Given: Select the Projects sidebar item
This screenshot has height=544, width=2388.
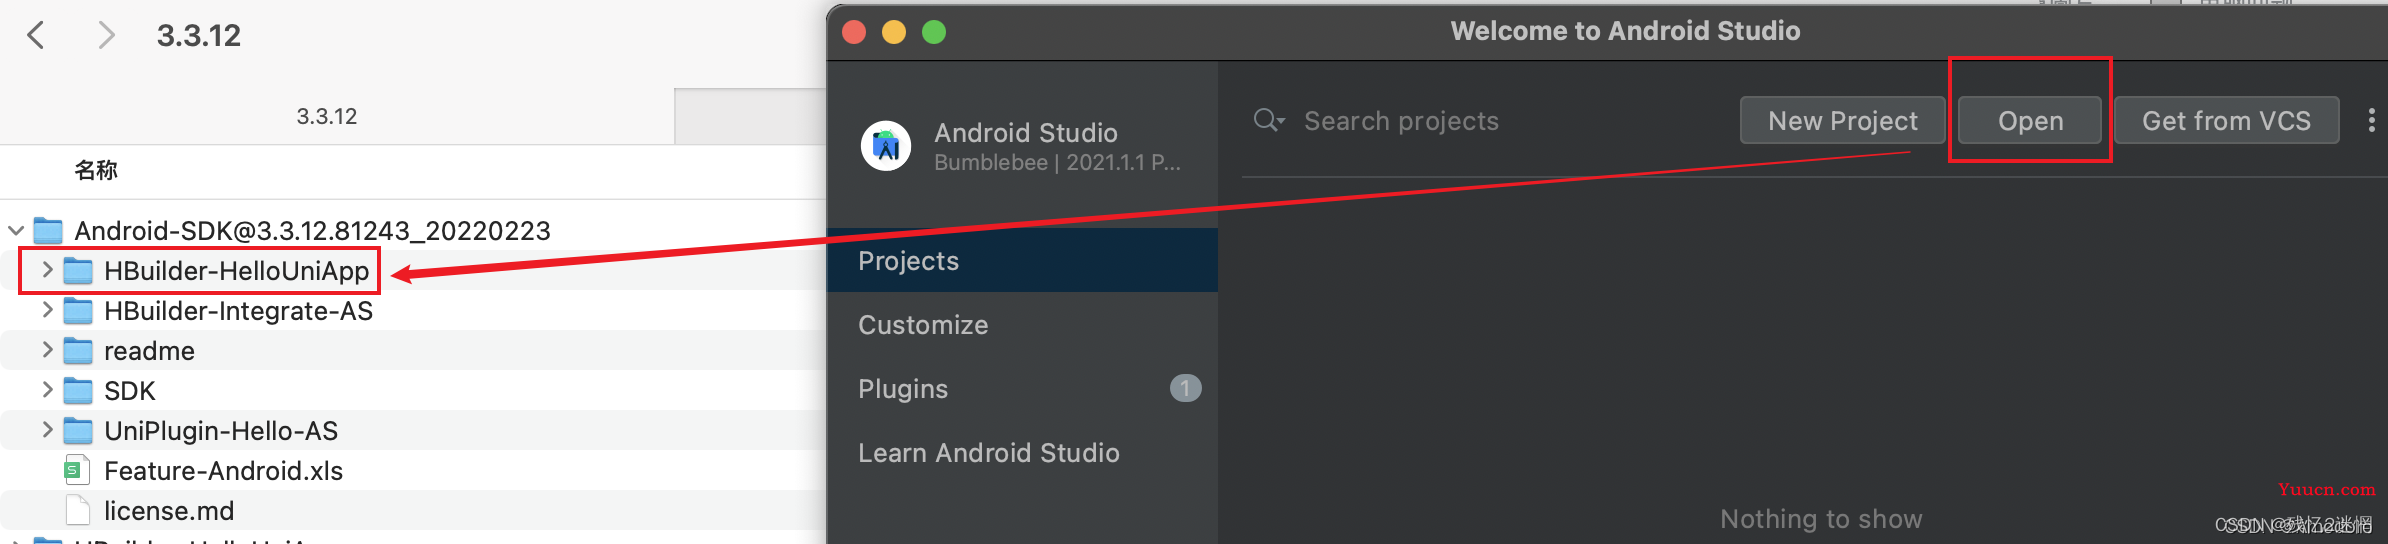Looking at the screenshot, I should (1022, 260).
